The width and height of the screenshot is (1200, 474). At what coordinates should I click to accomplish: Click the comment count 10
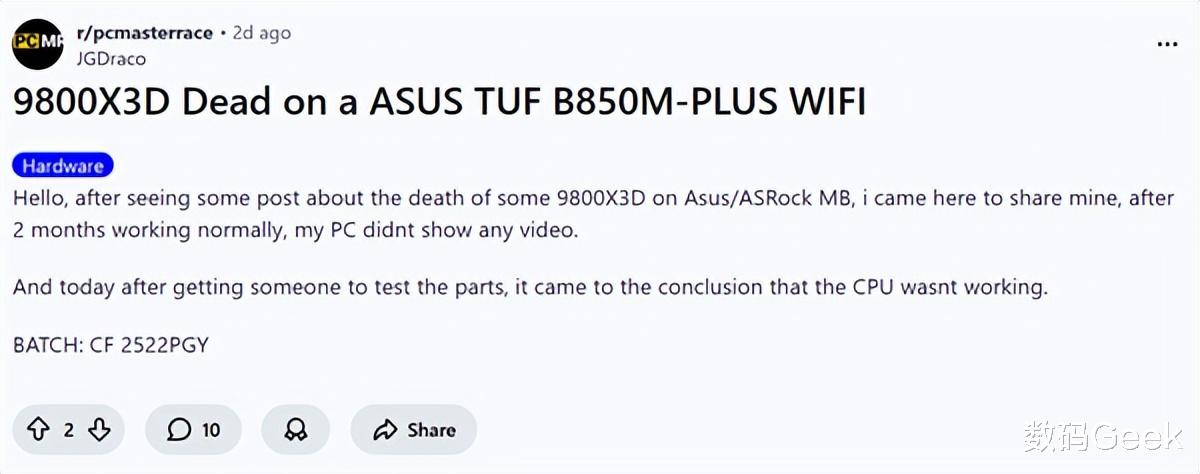pos(211,430)
